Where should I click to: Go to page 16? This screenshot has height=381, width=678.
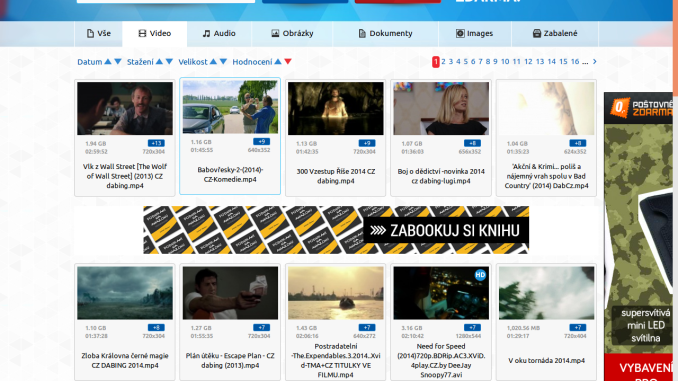pos(575,61)
